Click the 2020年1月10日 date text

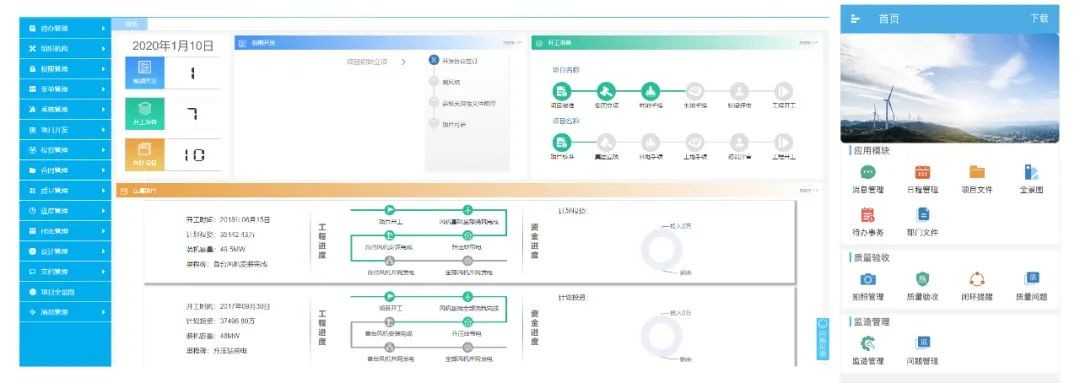click(x=172, y=46)
